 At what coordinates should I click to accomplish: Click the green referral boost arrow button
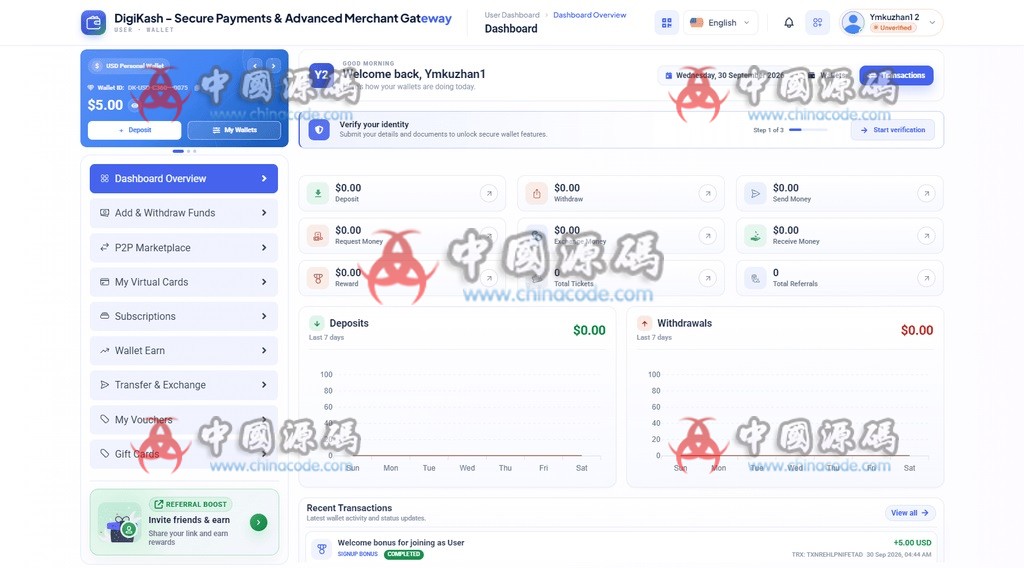pos(259,522)
